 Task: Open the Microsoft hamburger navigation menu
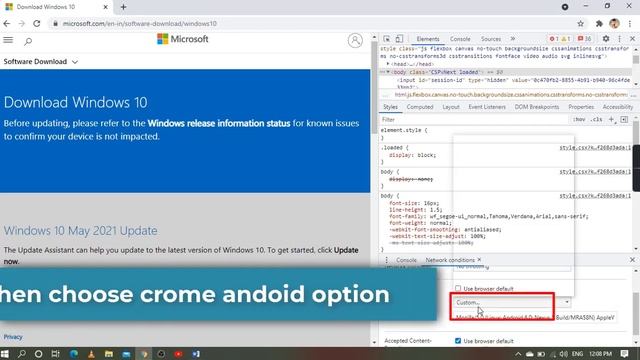point(8,40)
